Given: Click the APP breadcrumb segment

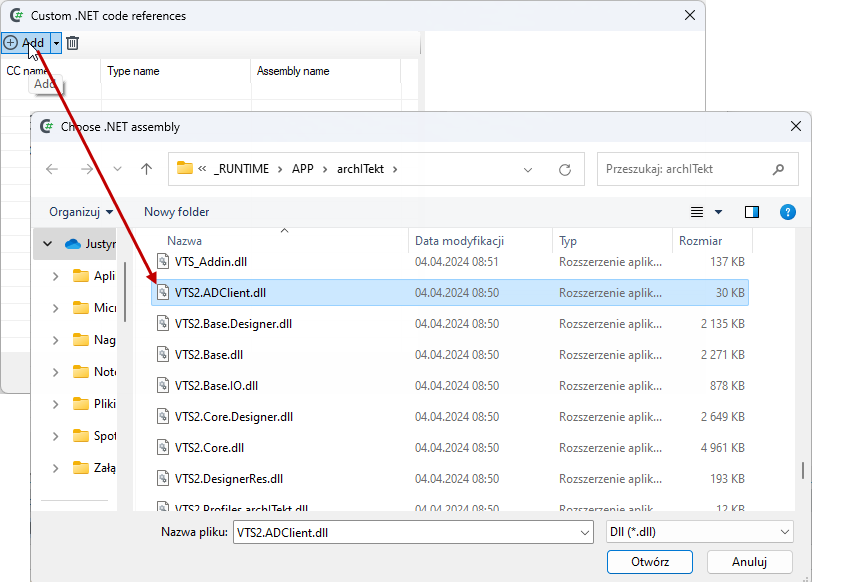Looking at the screenshot, I should [303, 169].
